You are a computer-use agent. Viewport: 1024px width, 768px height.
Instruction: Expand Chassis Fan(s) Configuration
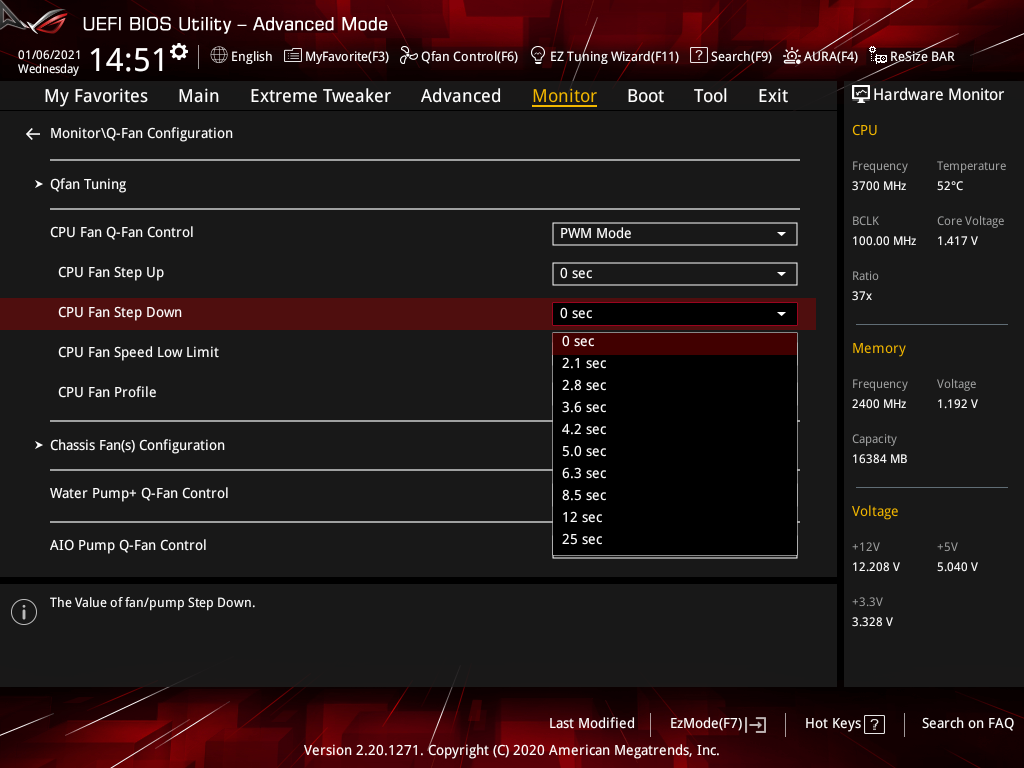[x=137, y=445]
